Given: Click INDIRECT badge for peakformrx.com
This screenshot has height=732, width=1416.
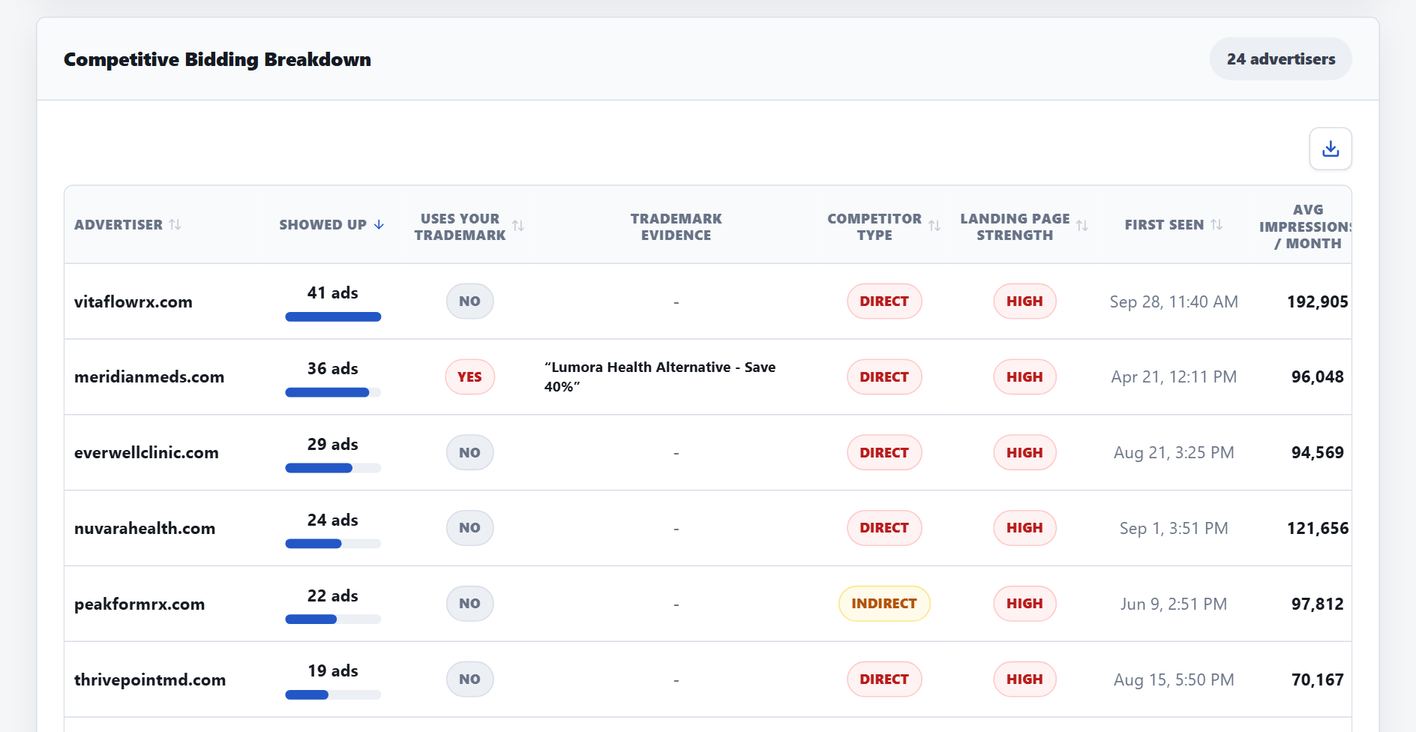Looking at the screenshot, I should [x=884, y=603].
